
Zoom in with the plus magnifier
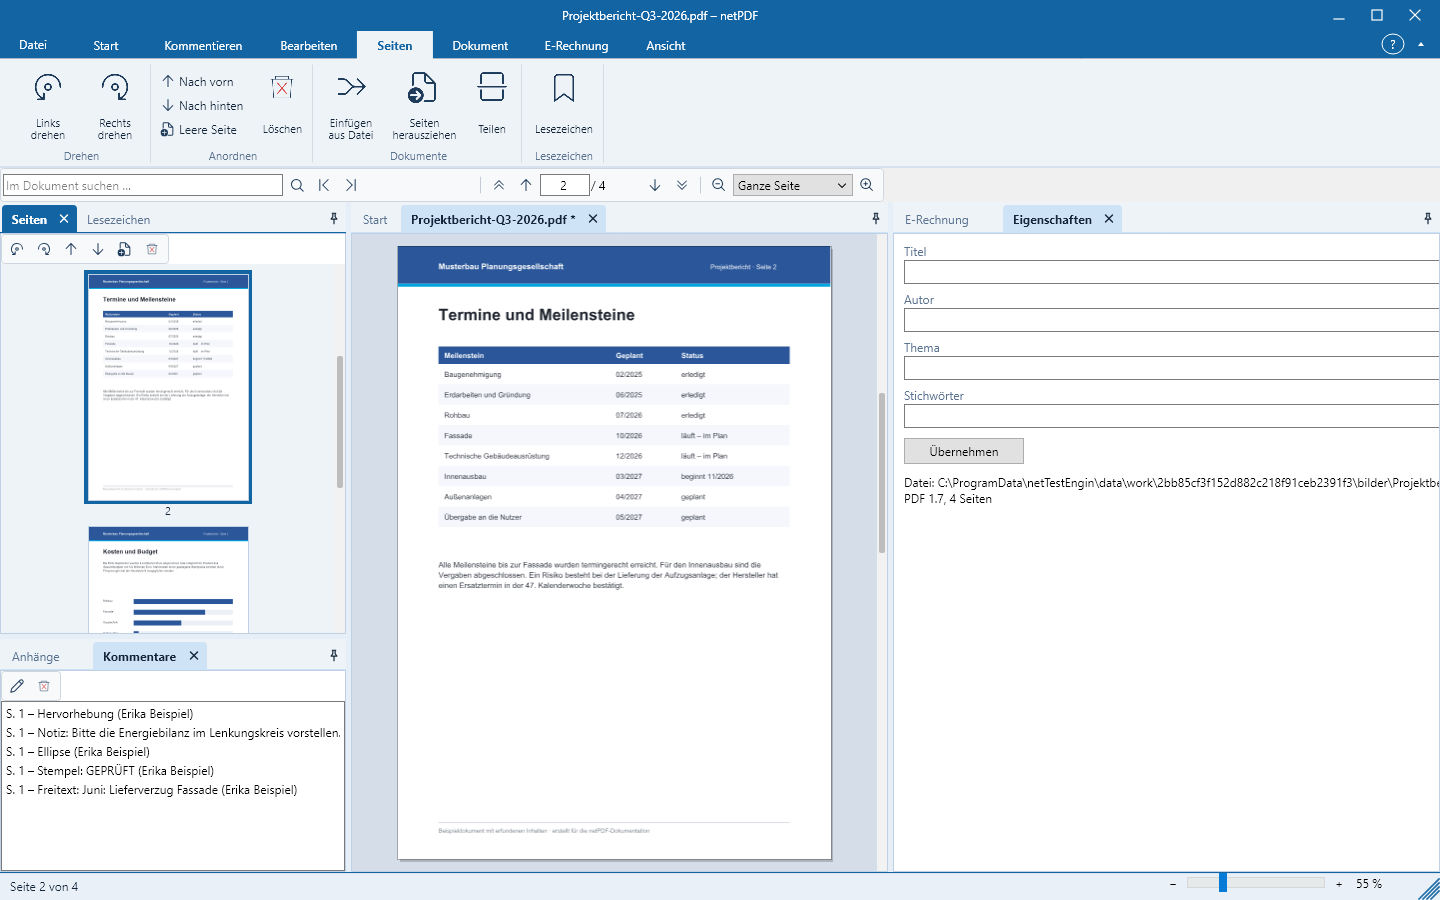click(867, 185)
